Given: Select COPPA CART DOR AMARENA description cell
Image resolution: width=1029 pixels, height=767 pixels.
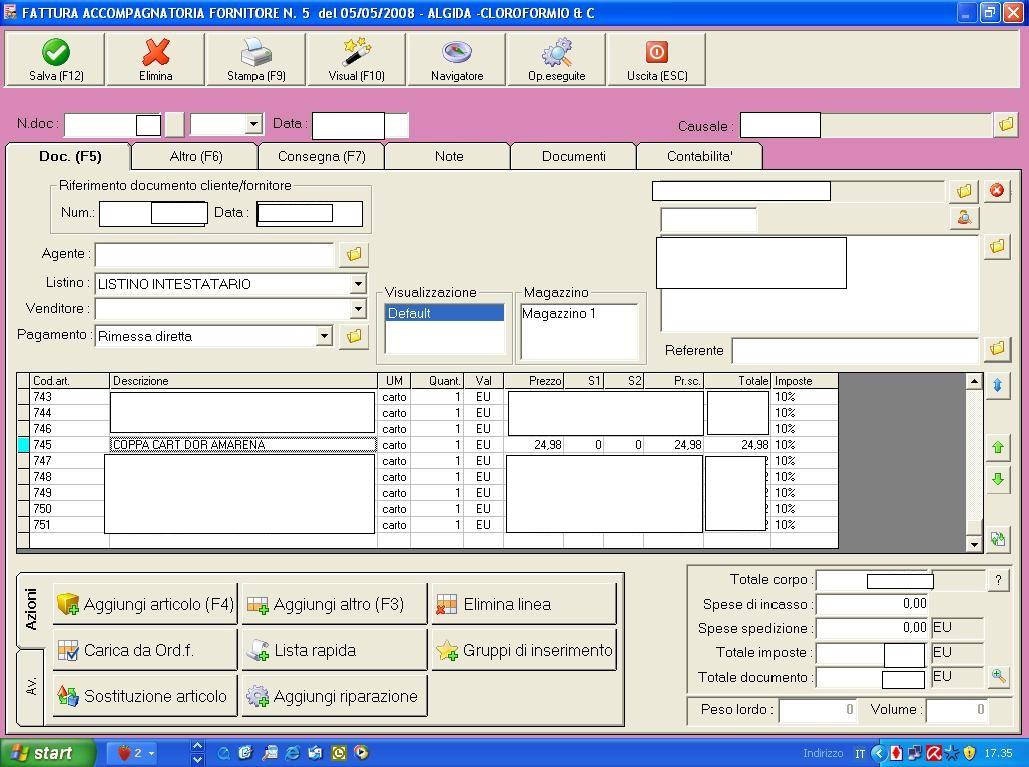Looking at the screenshot, I should coord(243,445).
